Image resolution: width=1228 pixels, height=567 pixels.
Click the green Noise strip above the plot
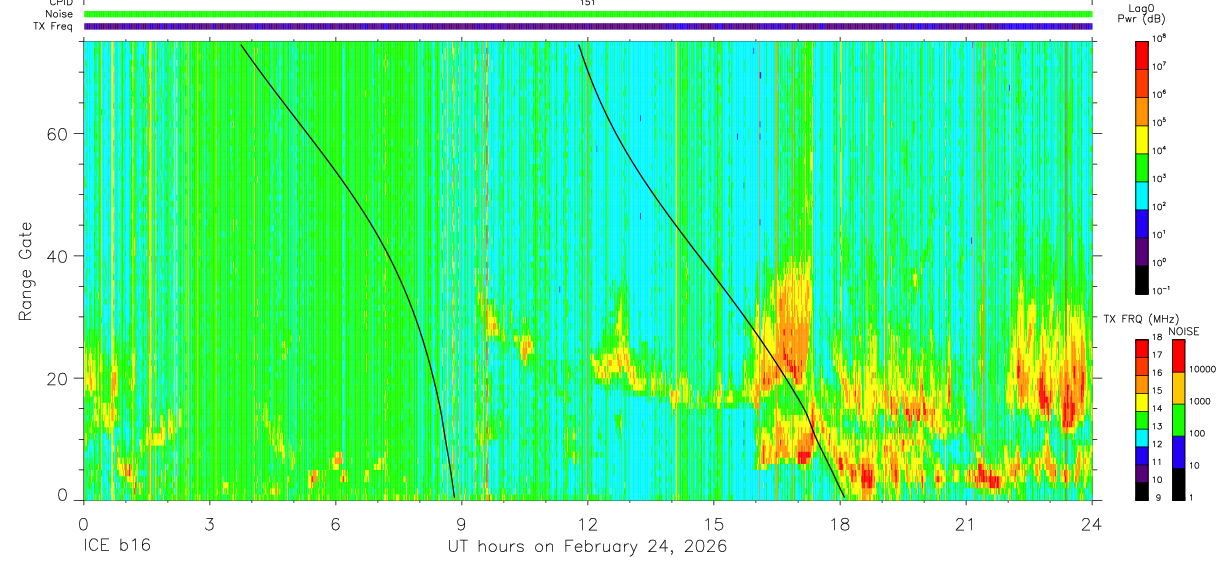(x=588, y=14)
